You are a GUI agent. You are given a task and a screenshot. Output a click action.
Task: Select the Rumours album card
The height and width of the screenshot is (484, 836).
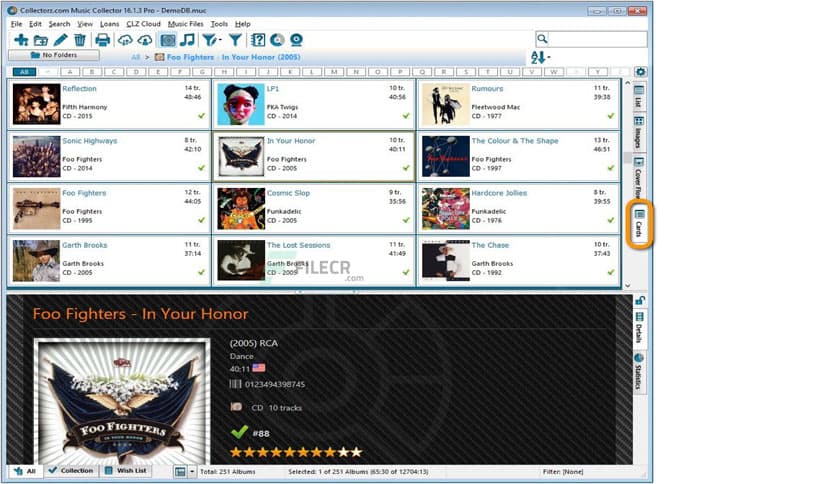pos(518,104)
